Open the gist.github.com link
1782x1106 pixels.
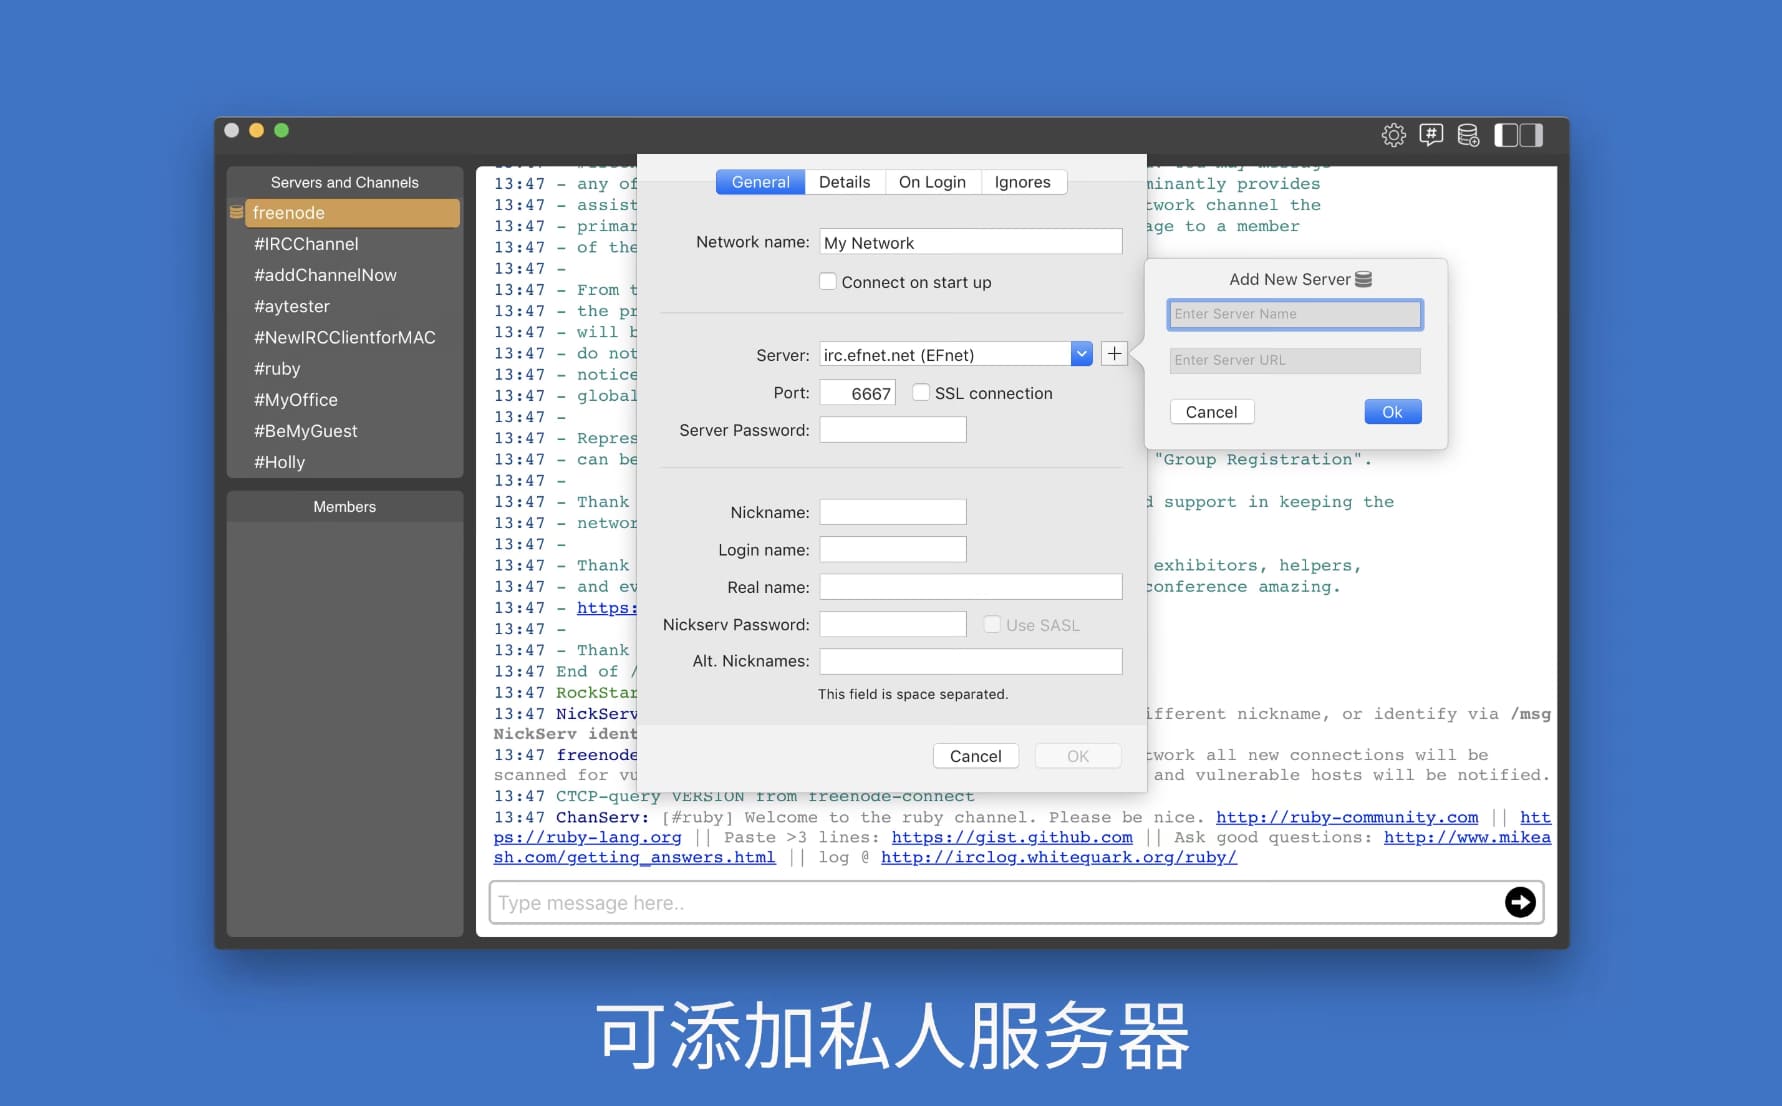click(1012, 837)
